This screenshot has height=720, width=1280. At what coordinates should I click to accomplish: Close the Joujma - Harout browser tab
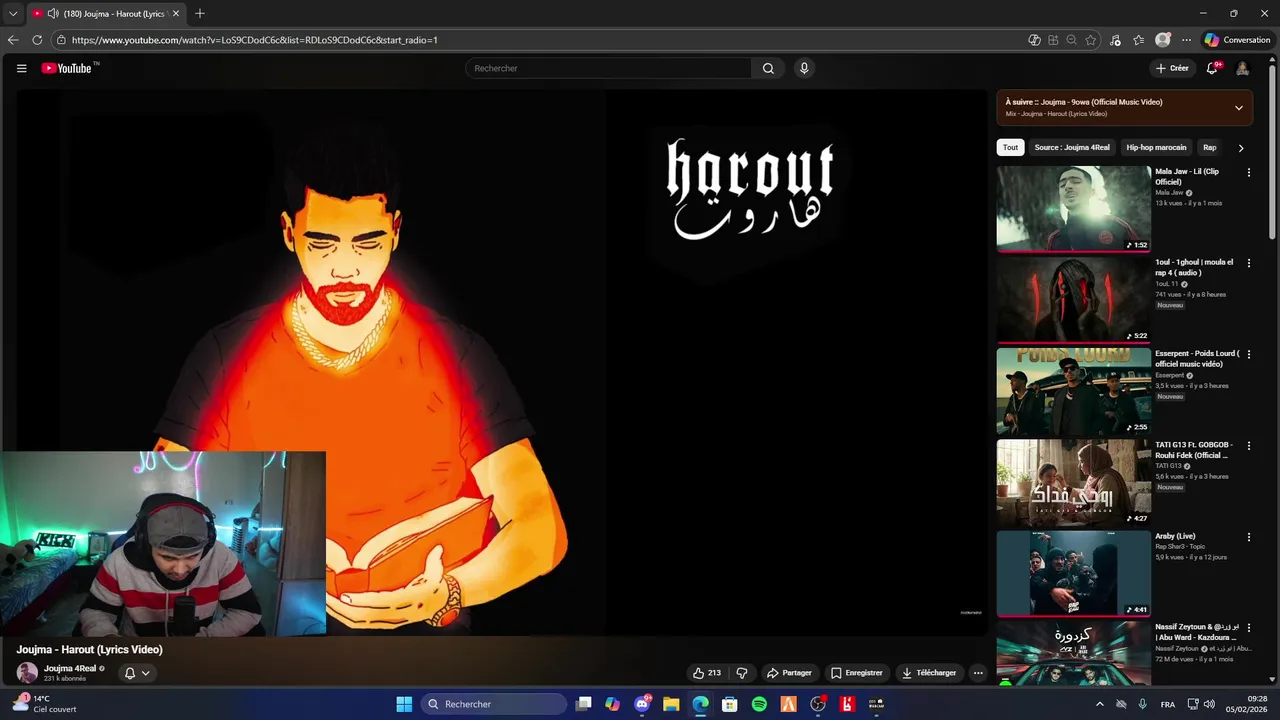pyautogui.click(x=176, y=14)
